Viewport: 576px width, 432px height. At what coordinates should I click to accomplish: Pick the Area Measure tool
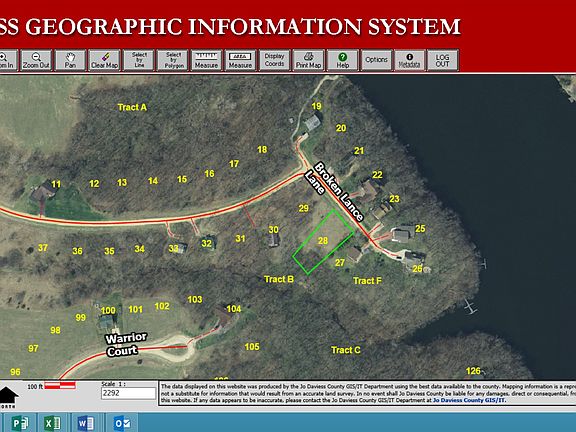[240, 60]
